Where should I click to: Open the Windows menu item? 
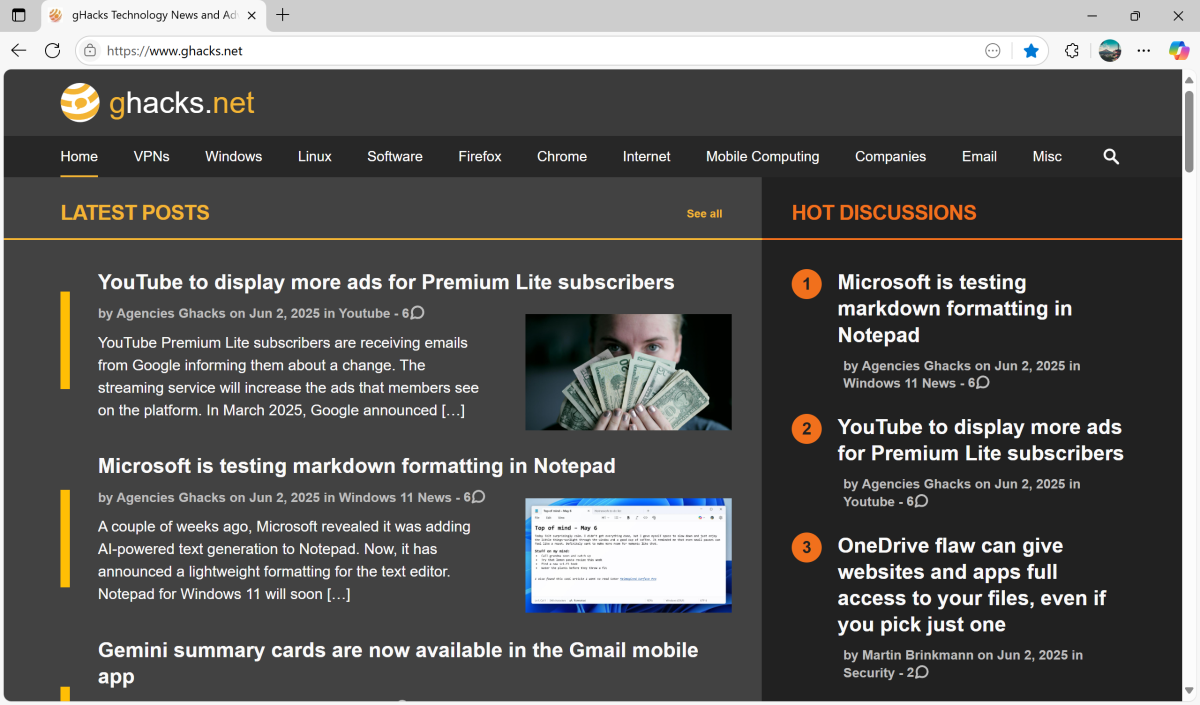pyautogui.click(x=234, y=156)
